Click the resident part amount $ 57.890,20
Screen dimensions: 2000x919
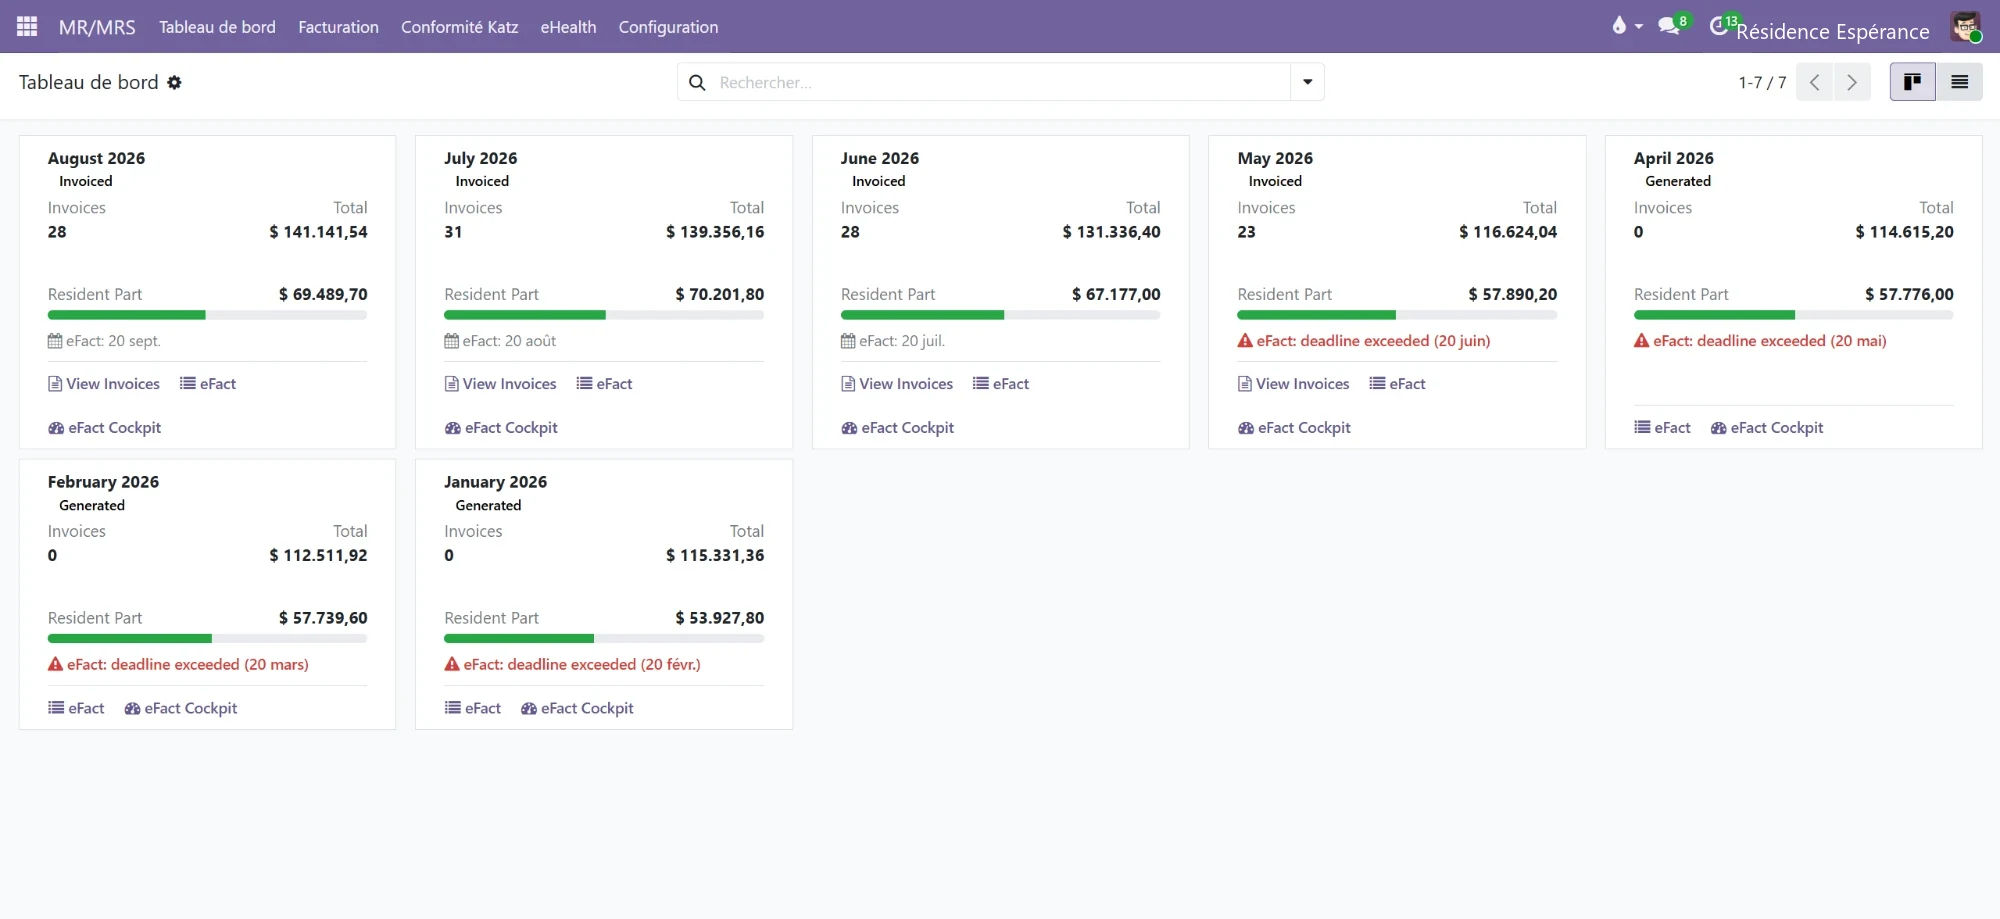coord(1512,295)
